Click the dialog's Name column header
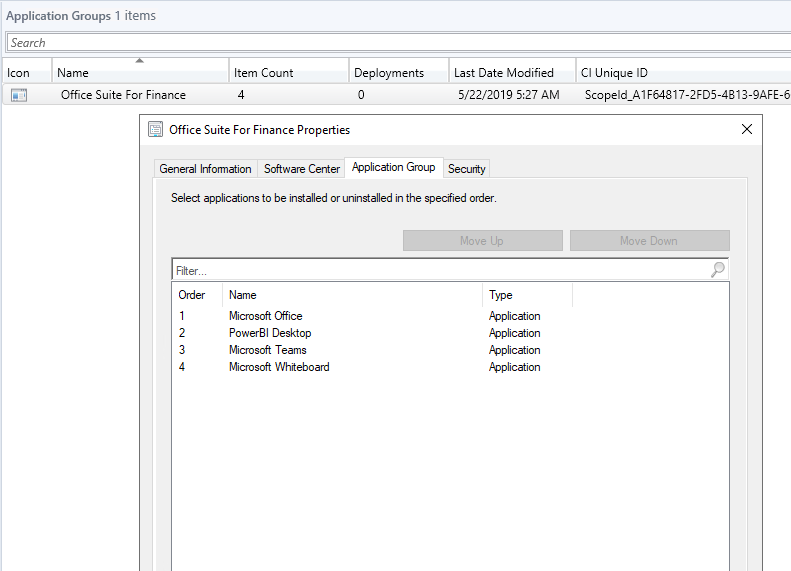 tap(353, 295)
